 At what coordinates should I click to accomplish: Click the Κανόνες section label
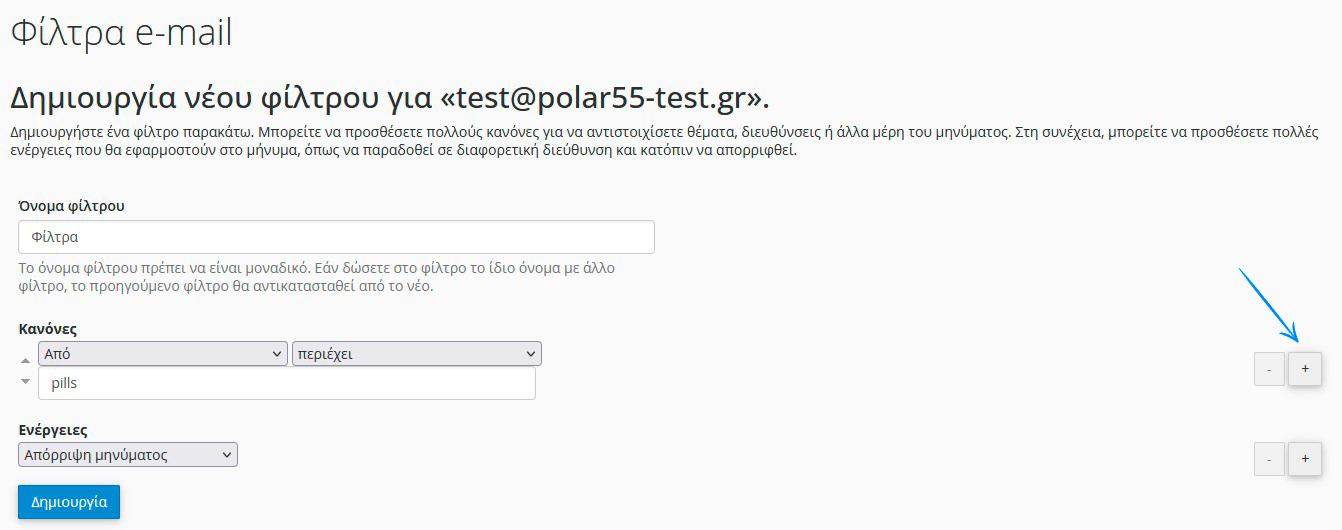(48, 329)
